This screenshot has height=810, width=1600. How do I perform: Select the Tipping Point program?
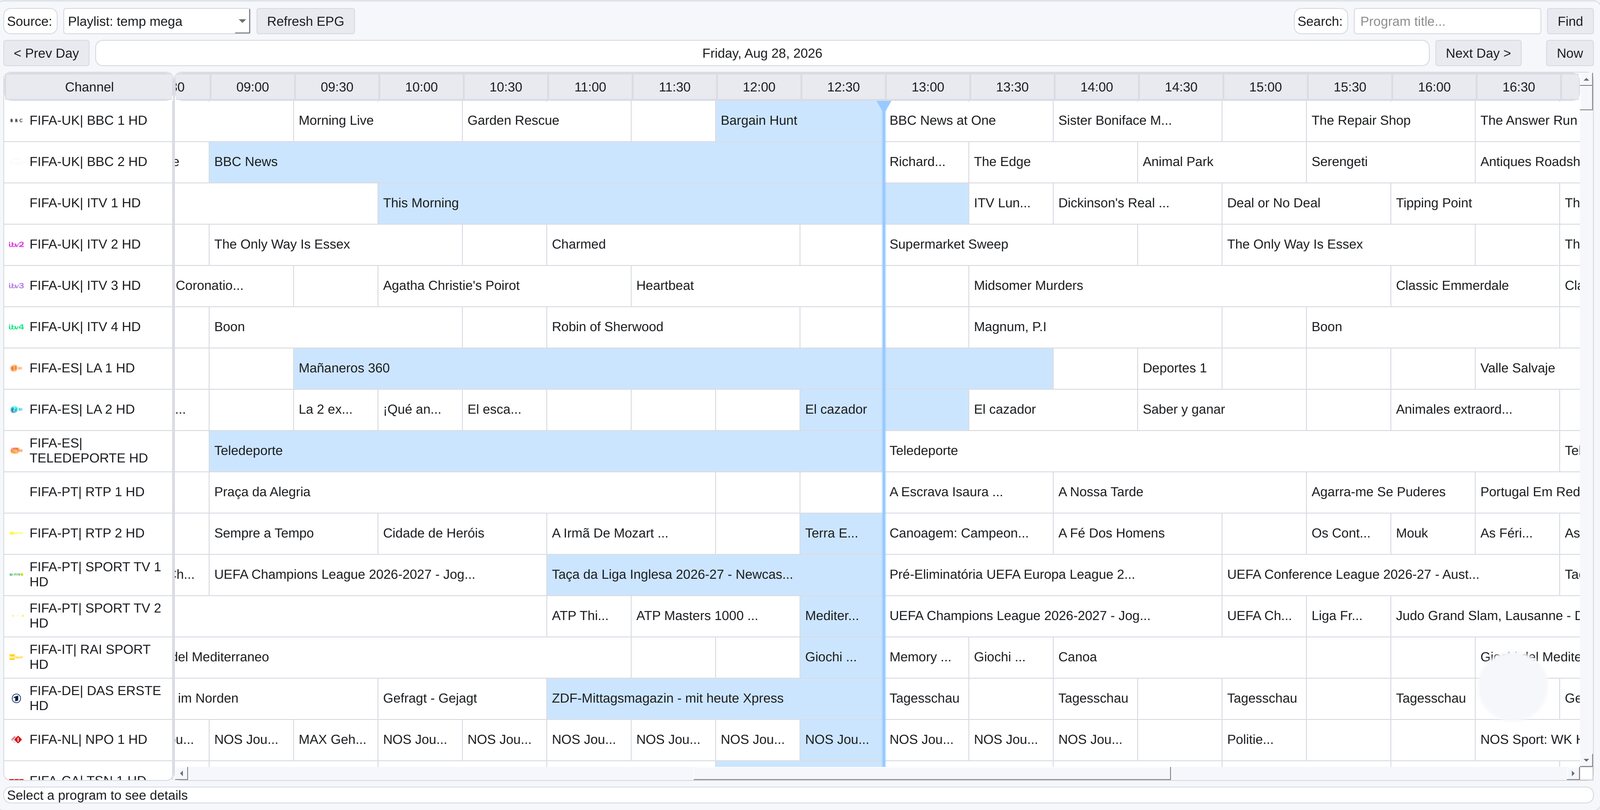pos(1475,203)
